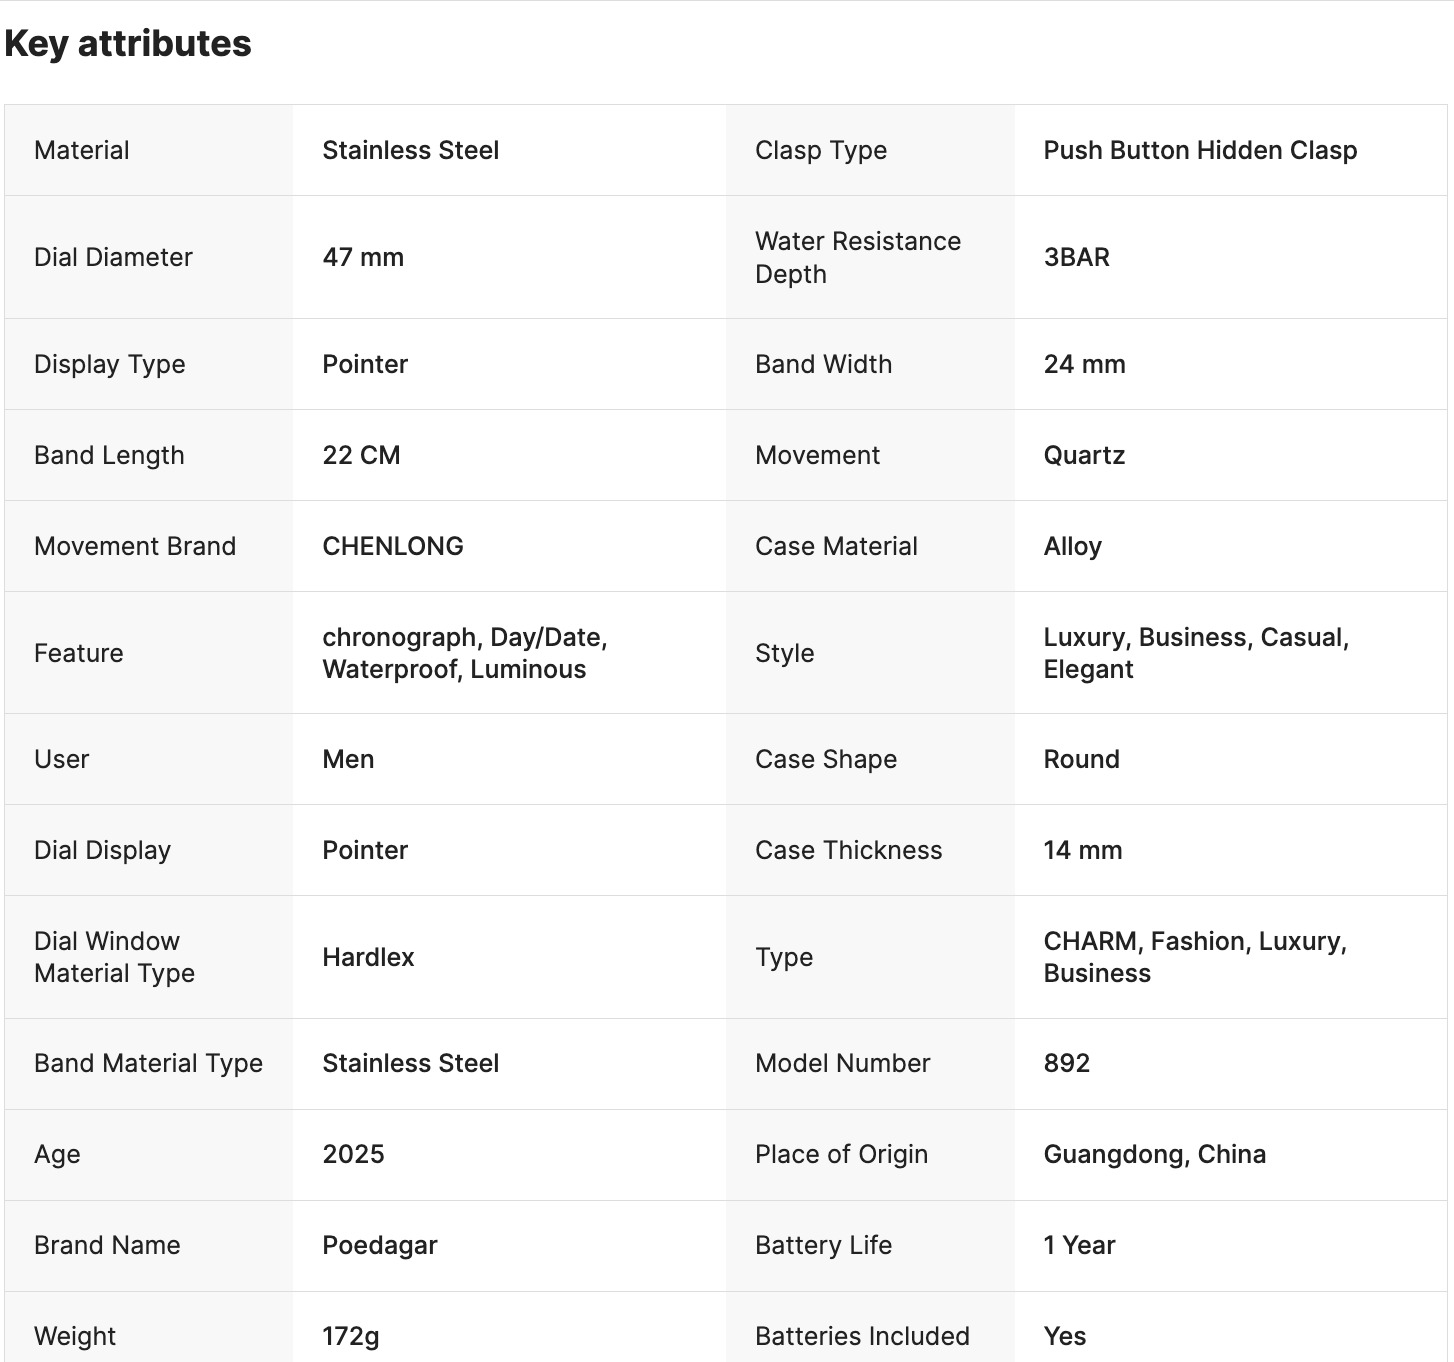Click the Push Button Hidden Clasp value
The image size is (1454, 1362).
(1200, 150)
